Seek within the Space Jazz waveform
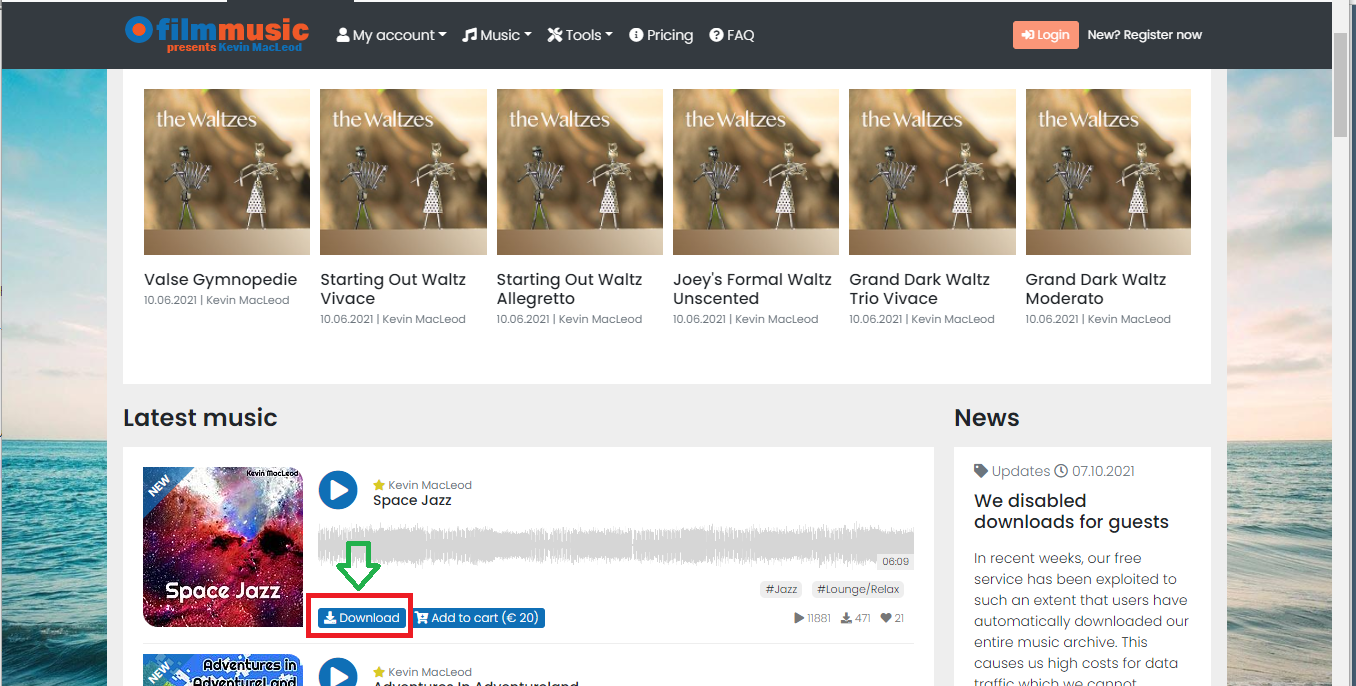 (x=616, y=547)
